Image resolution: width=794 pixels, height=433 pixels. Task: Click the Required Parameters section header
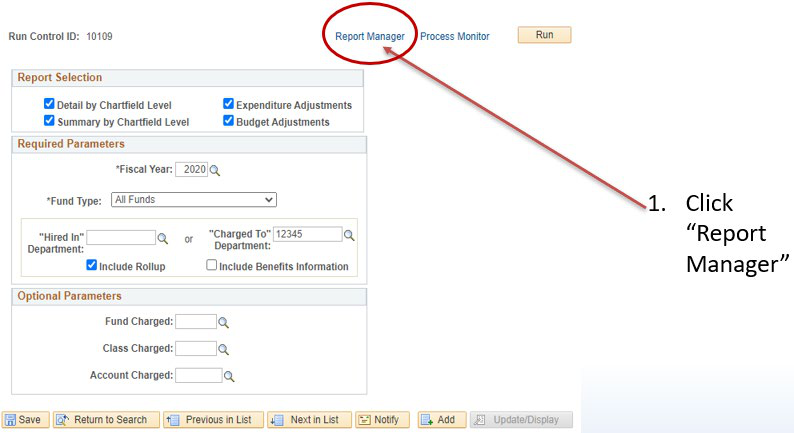189,144
